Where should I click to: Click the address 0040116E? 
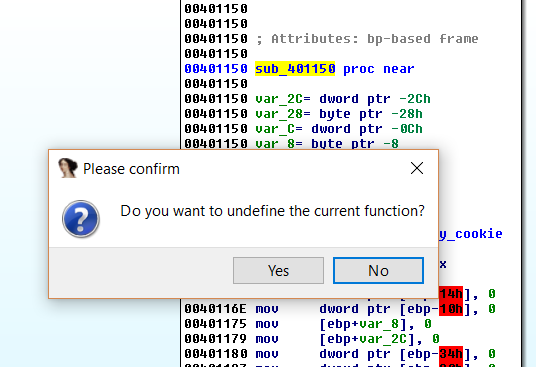pyautogui.click(x=215, y=309)
